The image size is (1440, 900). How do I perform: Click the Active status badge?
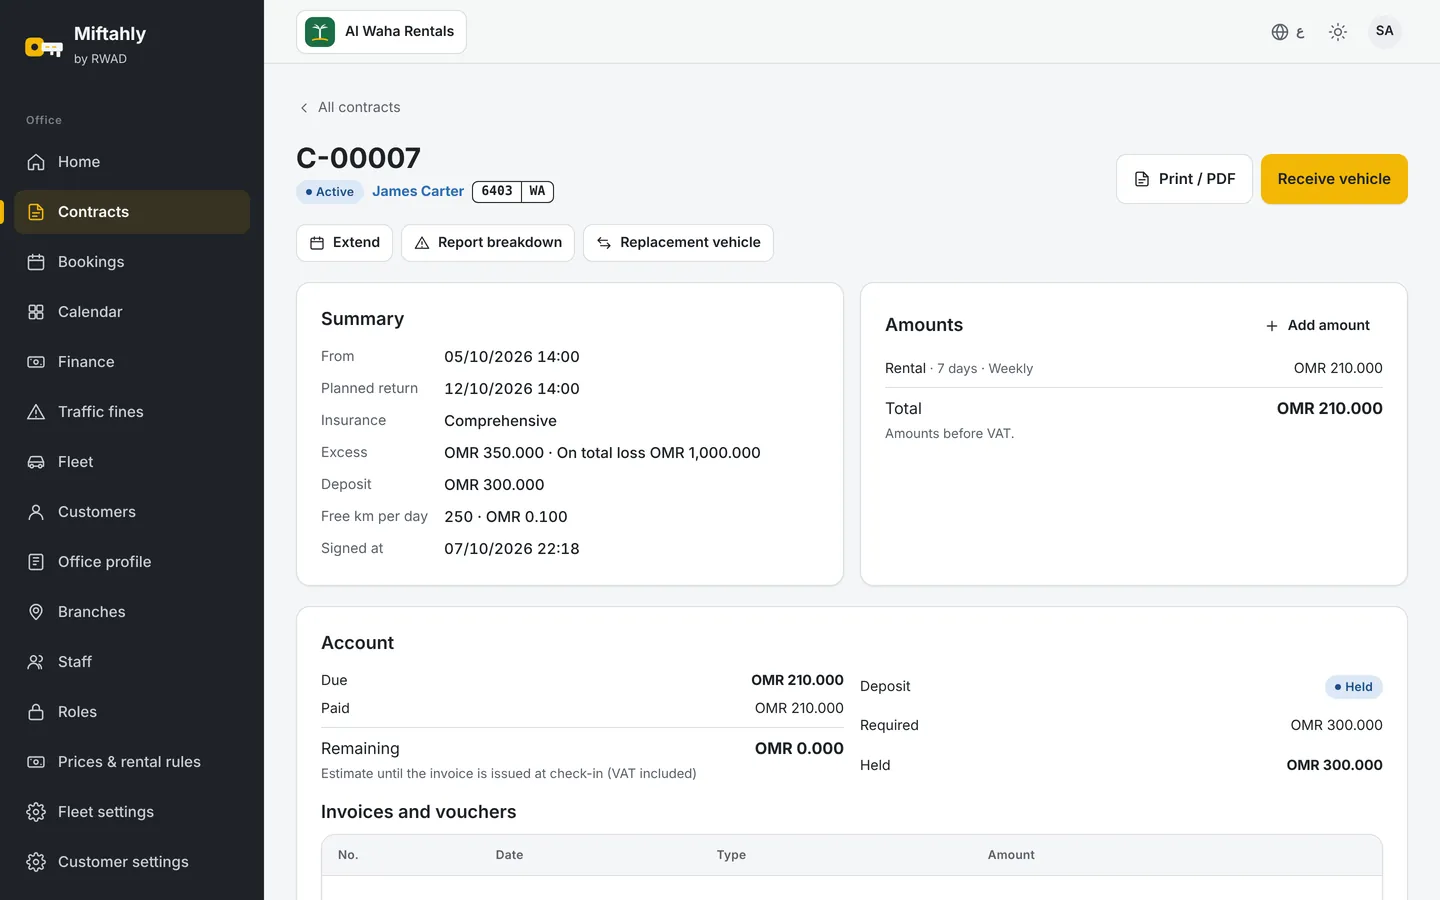click(330, 192)
